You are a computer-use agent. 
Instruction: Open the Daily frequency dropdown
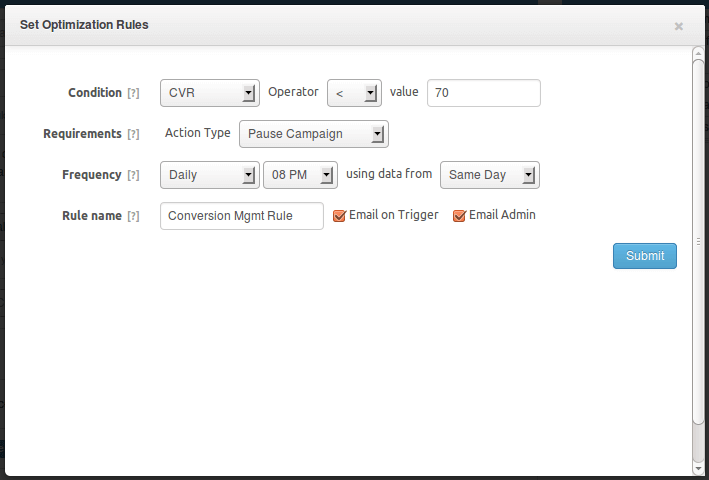(209, 175)
